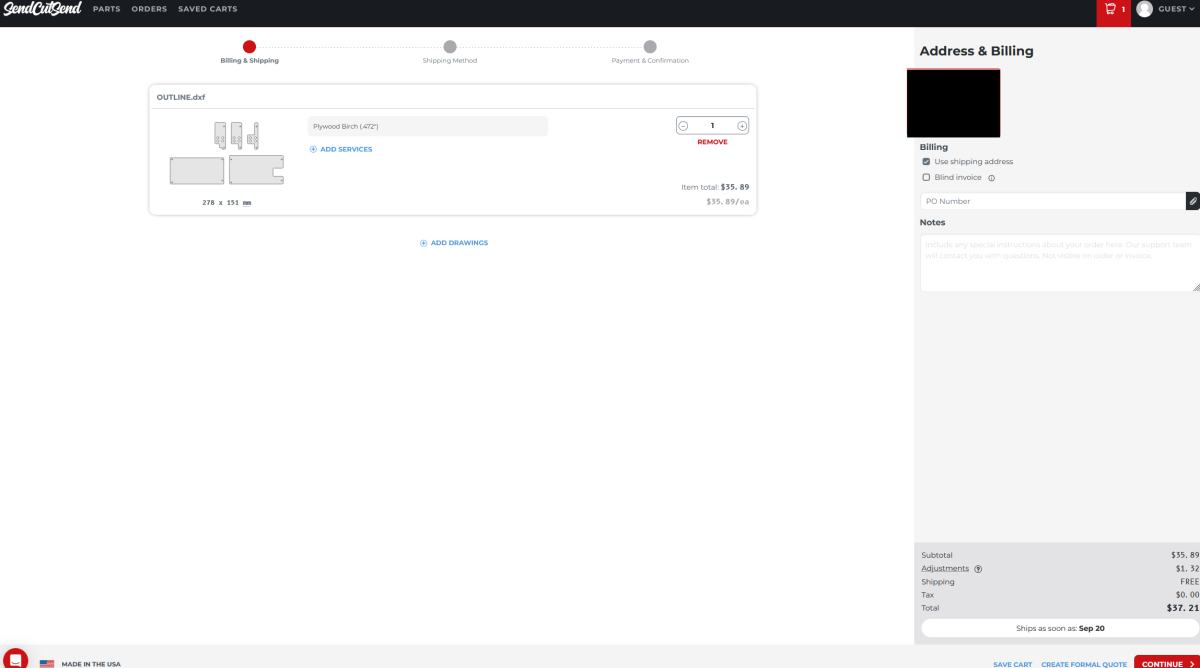This screenshot has width=1200, height=668.
Task: Click the Blind invoice info icon
Action: (x=991, y=178)
